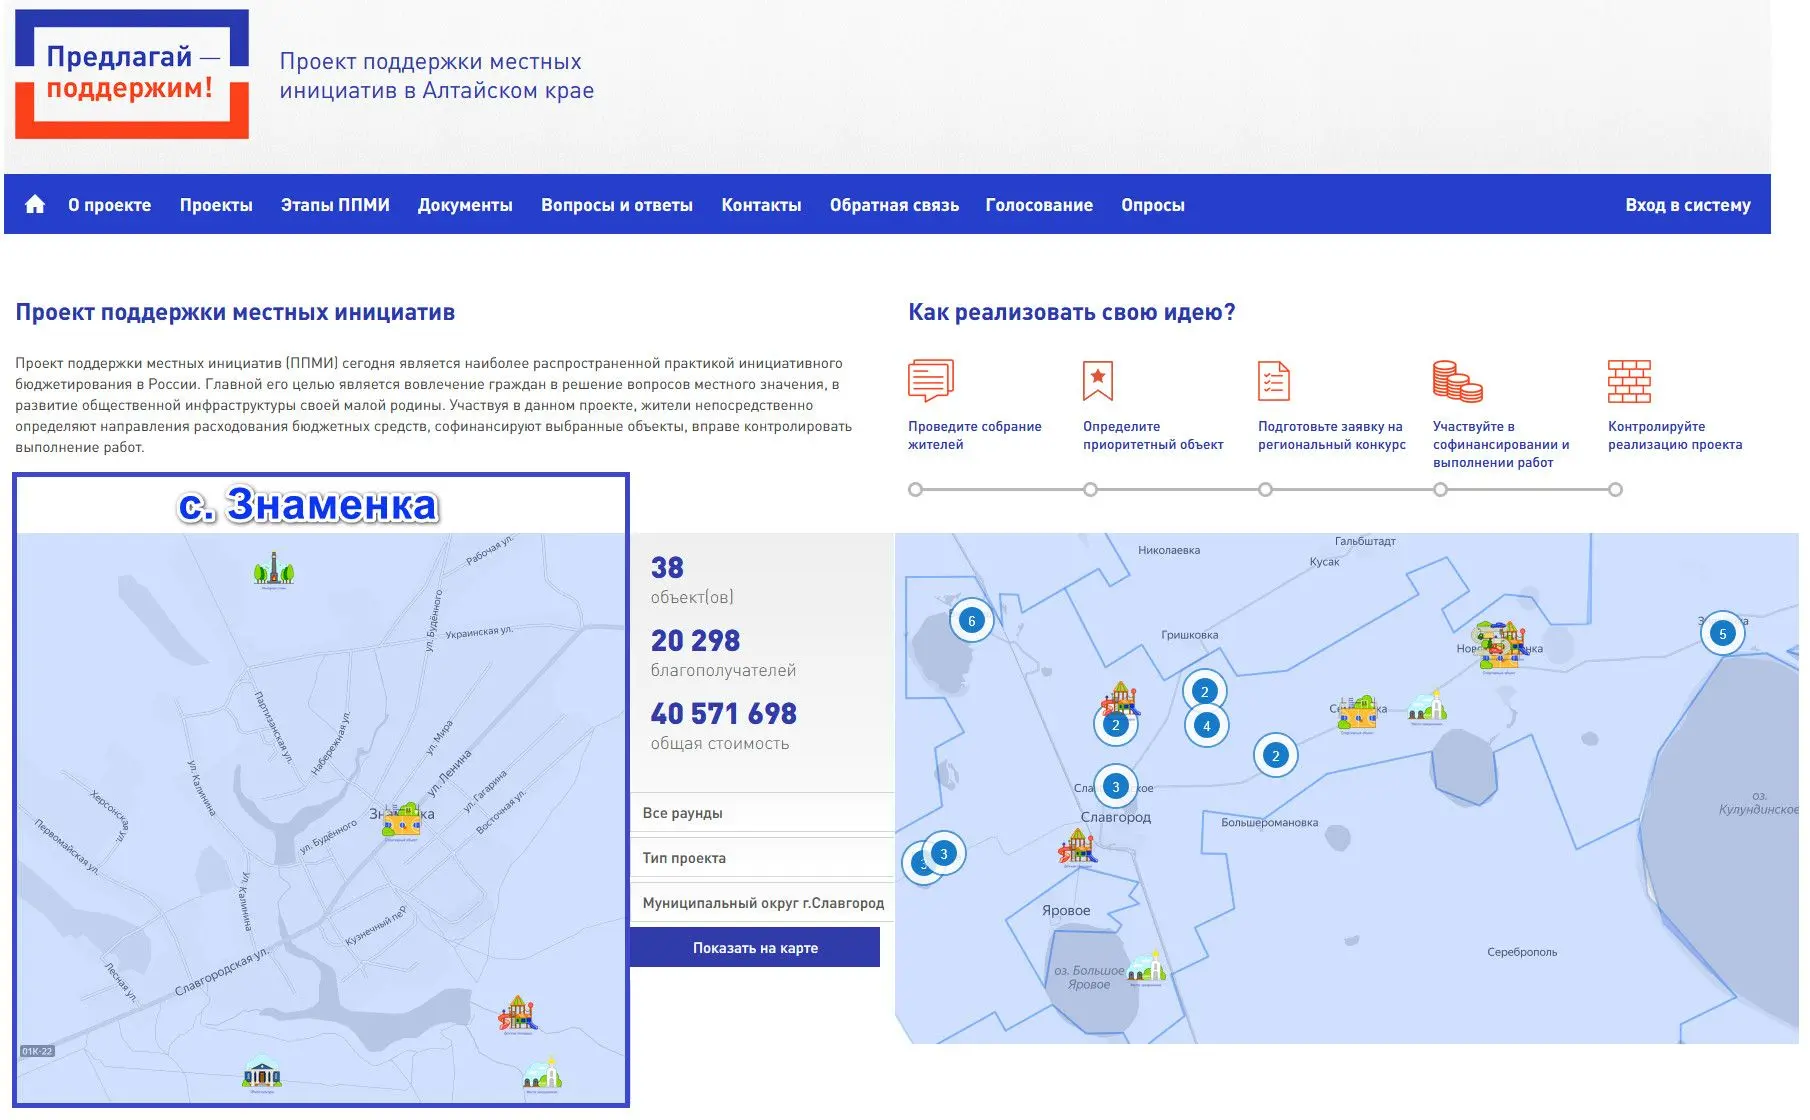Open the playground marker on Знаменка map
This screenshot has width=1810, height=1120.
(x=518, y=1014)
